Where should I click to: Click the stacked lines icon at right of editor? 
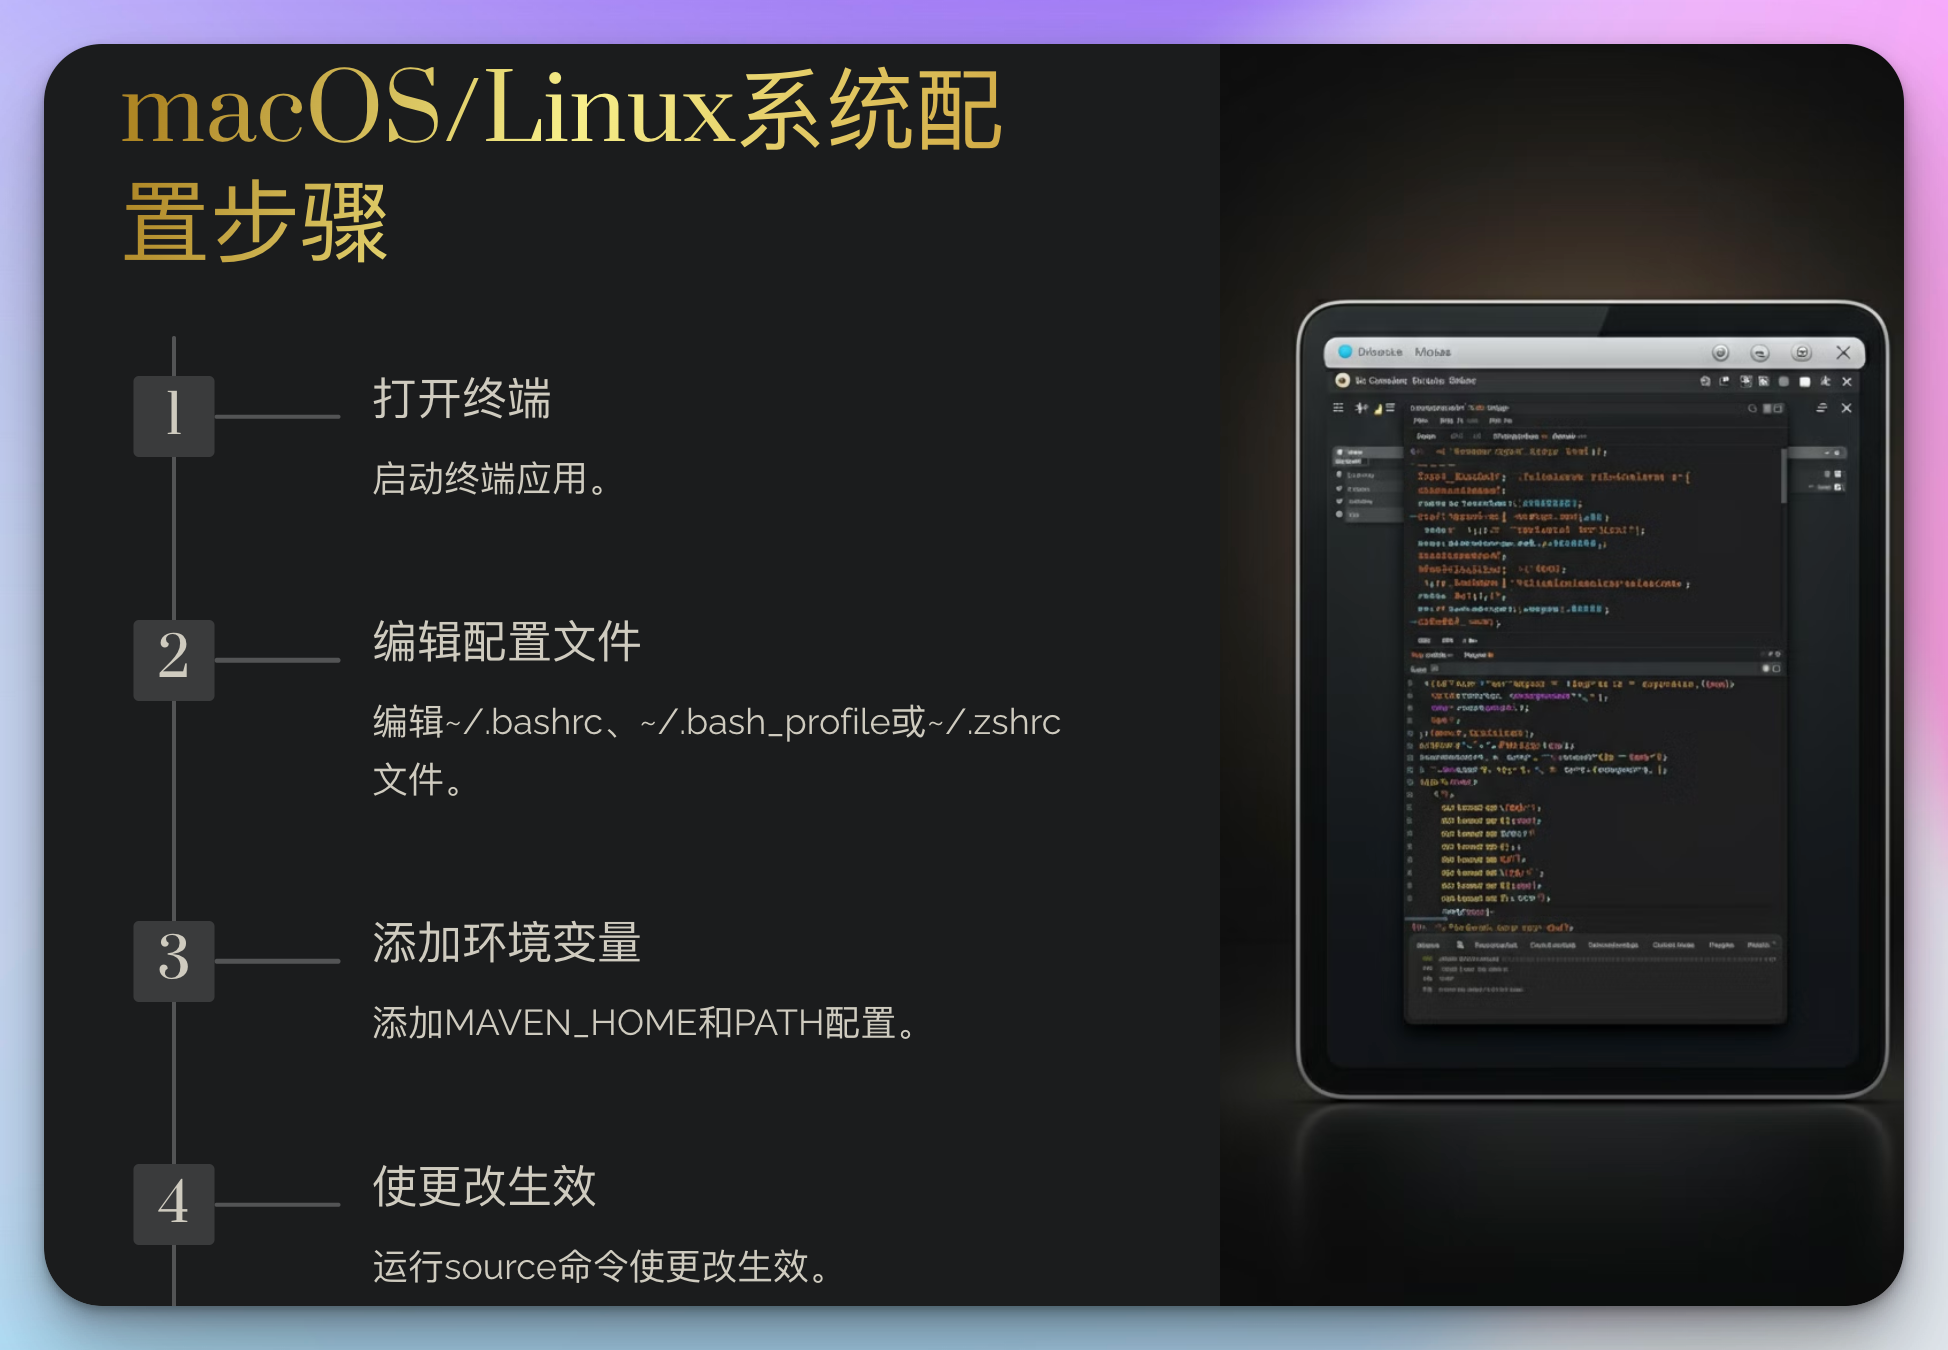pyautogui.click(x=1822, y=408)
